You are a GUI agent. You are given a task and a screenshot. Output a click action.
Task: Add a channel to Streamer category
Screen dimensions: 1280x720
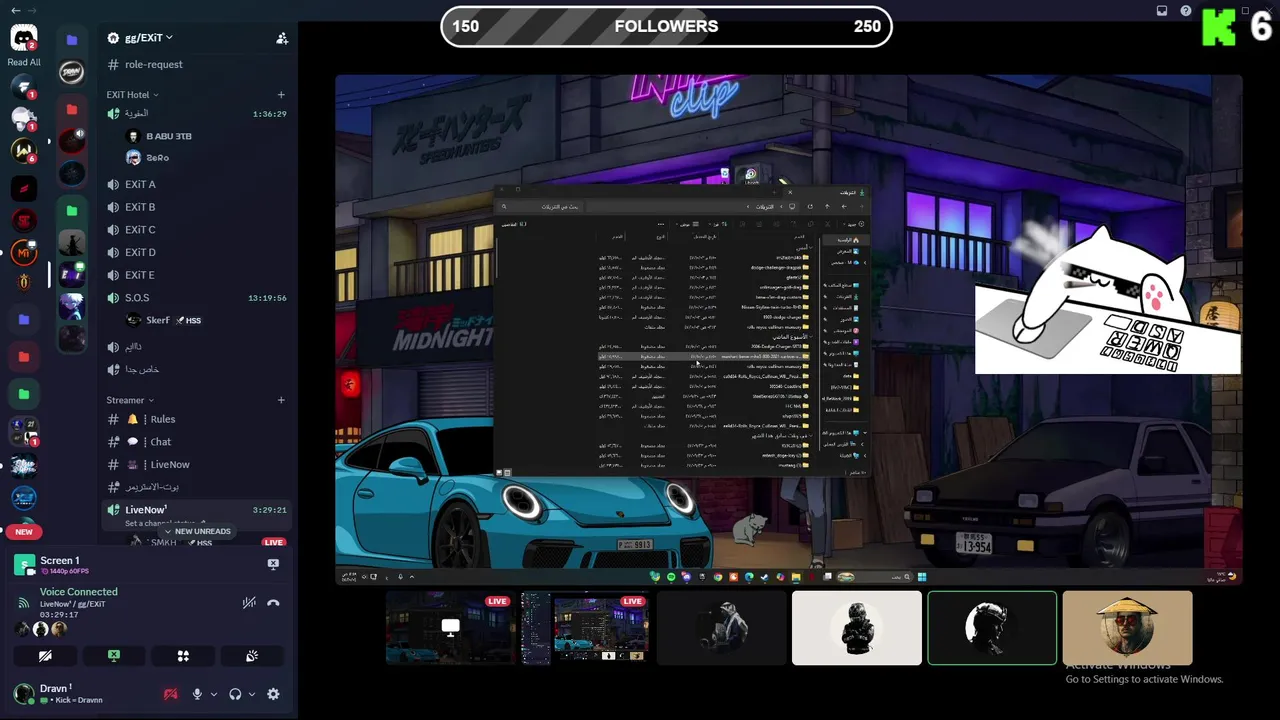281,400
